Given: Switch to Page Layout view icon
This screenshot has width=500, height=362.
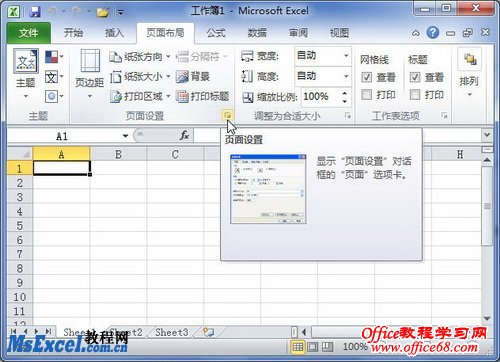Looking at the screenshot, I should click(313, 347).
